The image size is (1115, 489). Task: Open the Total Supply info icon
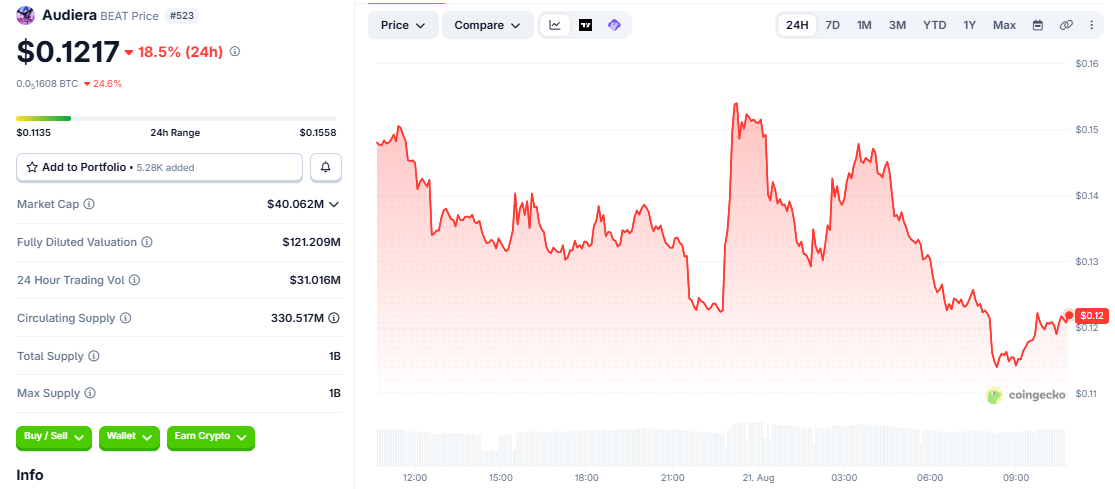[94, 355]
